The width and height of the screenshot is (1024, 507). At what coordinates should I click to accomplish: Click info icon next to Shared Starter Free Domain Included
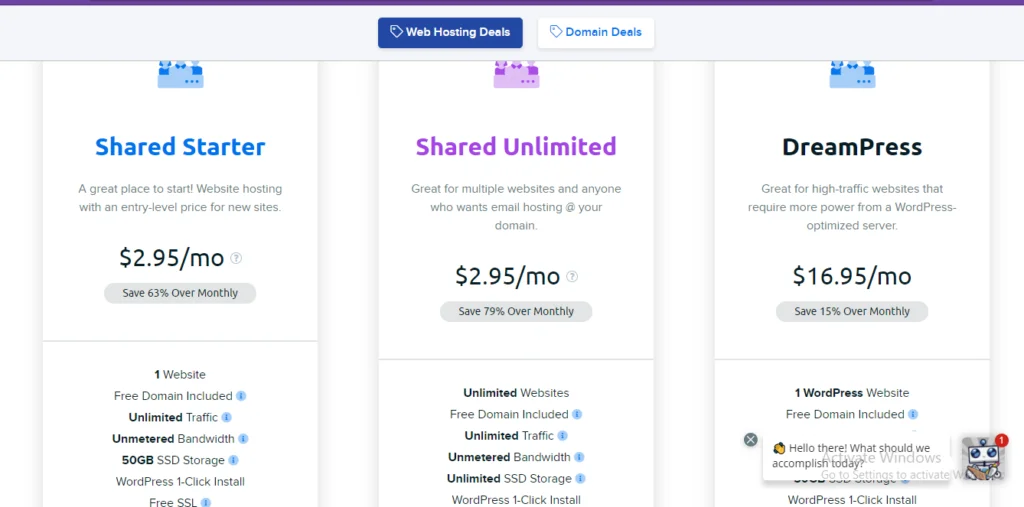[x=241, y=396]
